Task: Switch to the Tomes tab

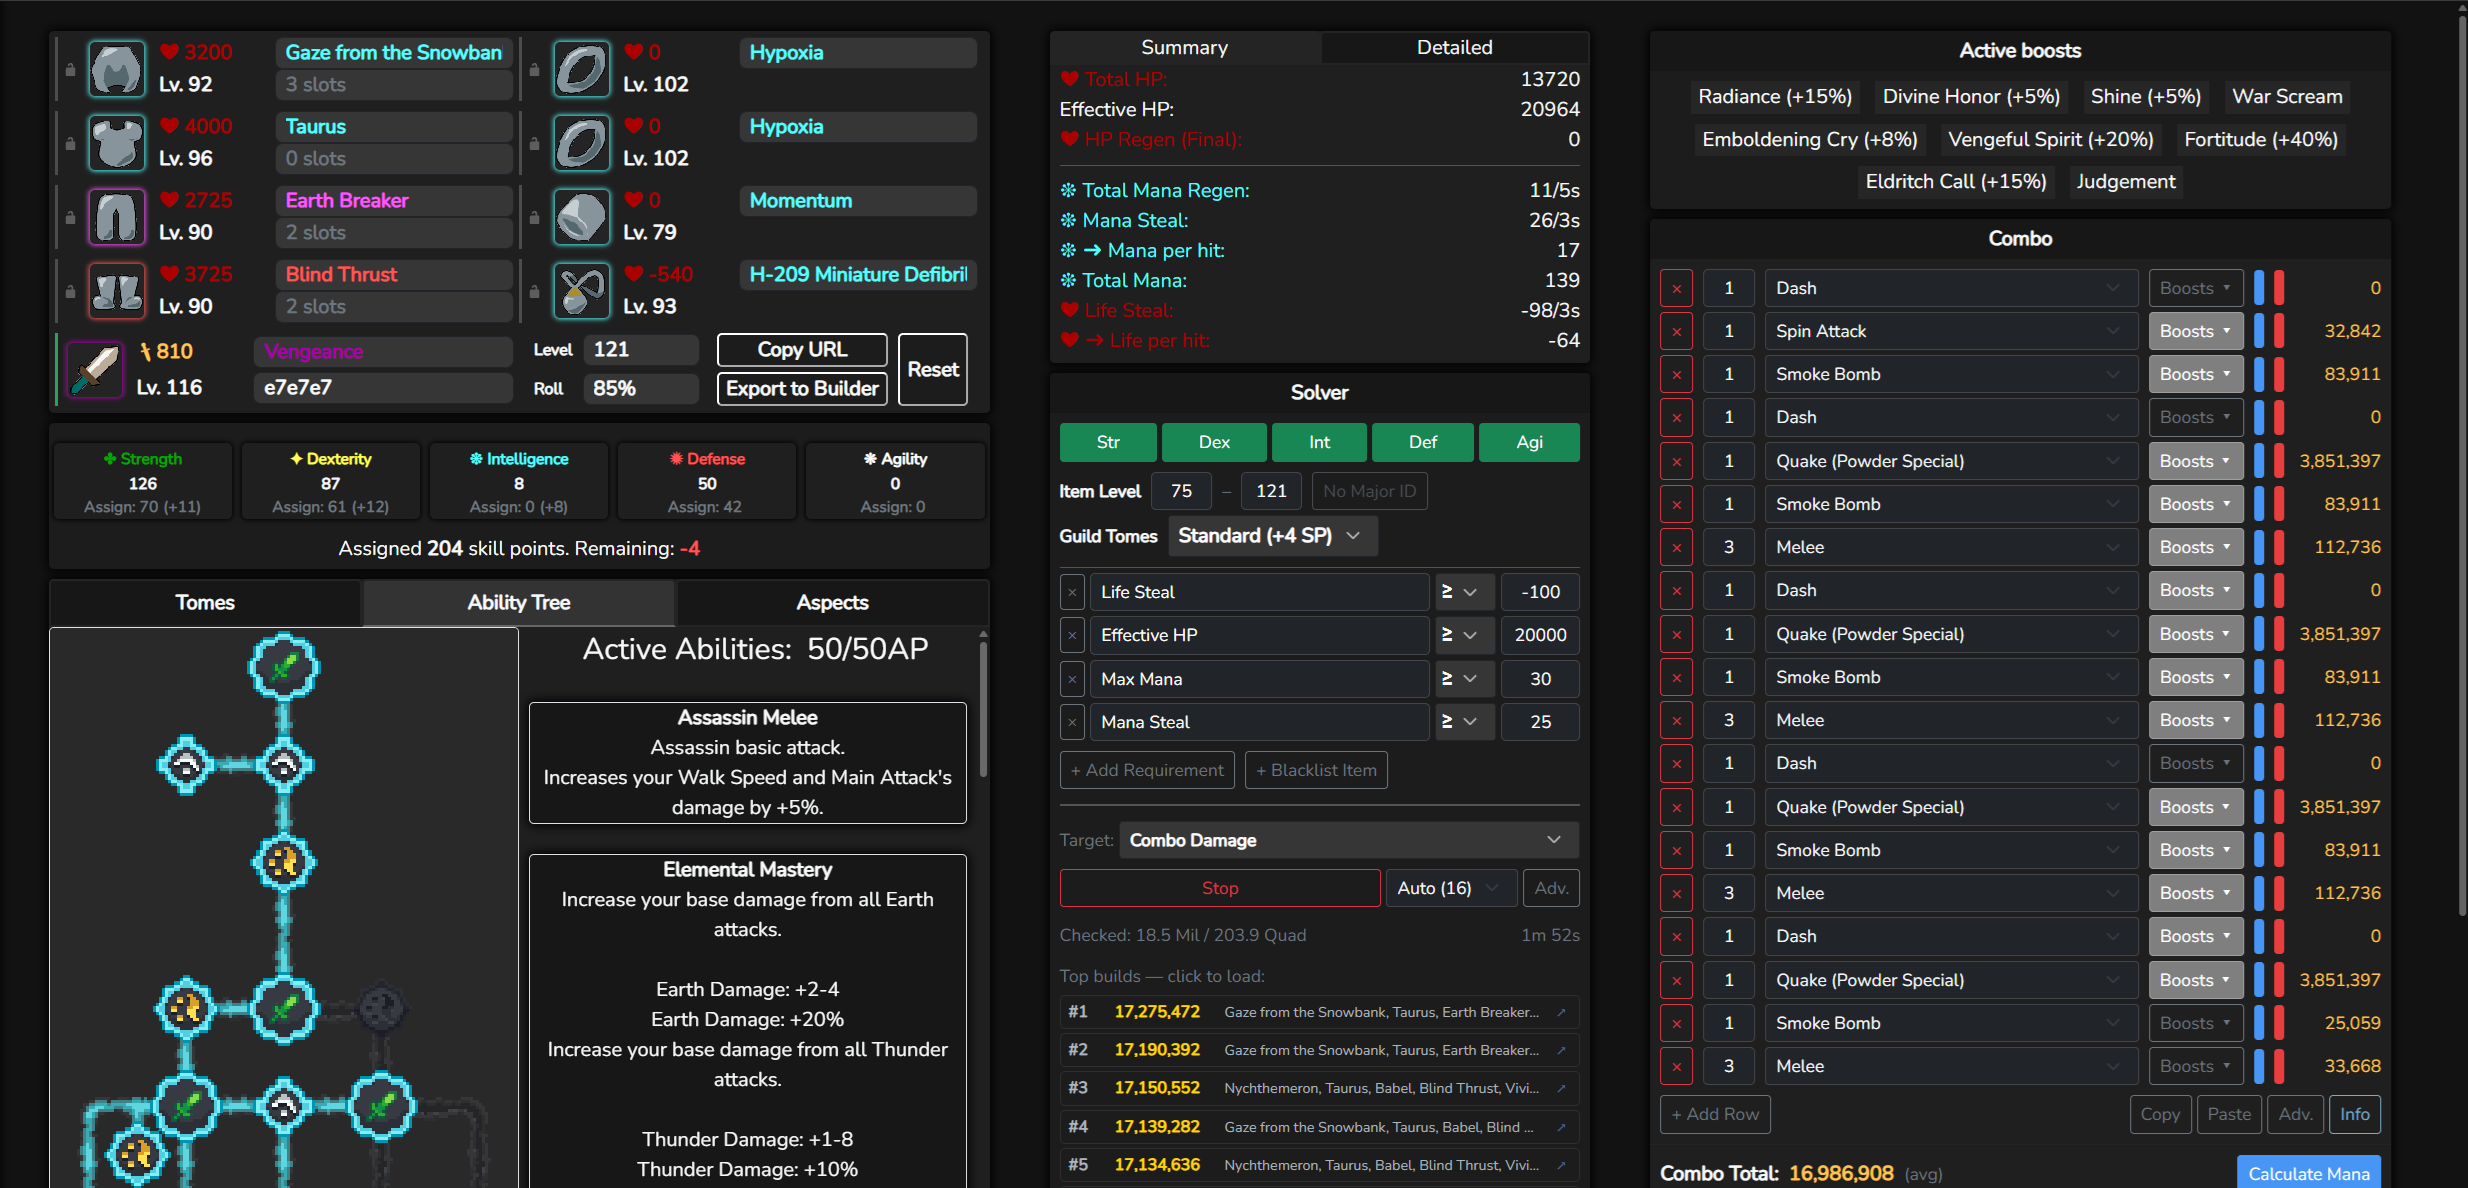Action: tap(205, 603)
